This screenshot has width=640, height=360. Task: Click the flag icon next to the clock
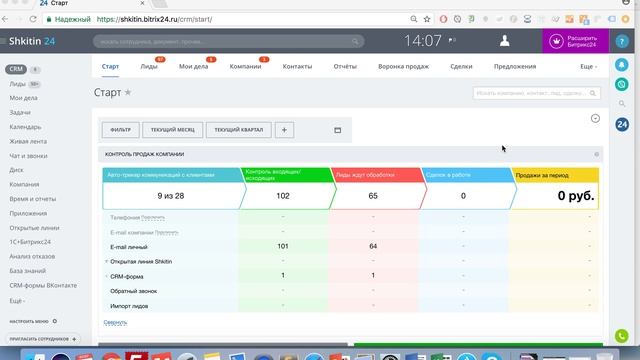pyautogui.click(x=452, y=40)
